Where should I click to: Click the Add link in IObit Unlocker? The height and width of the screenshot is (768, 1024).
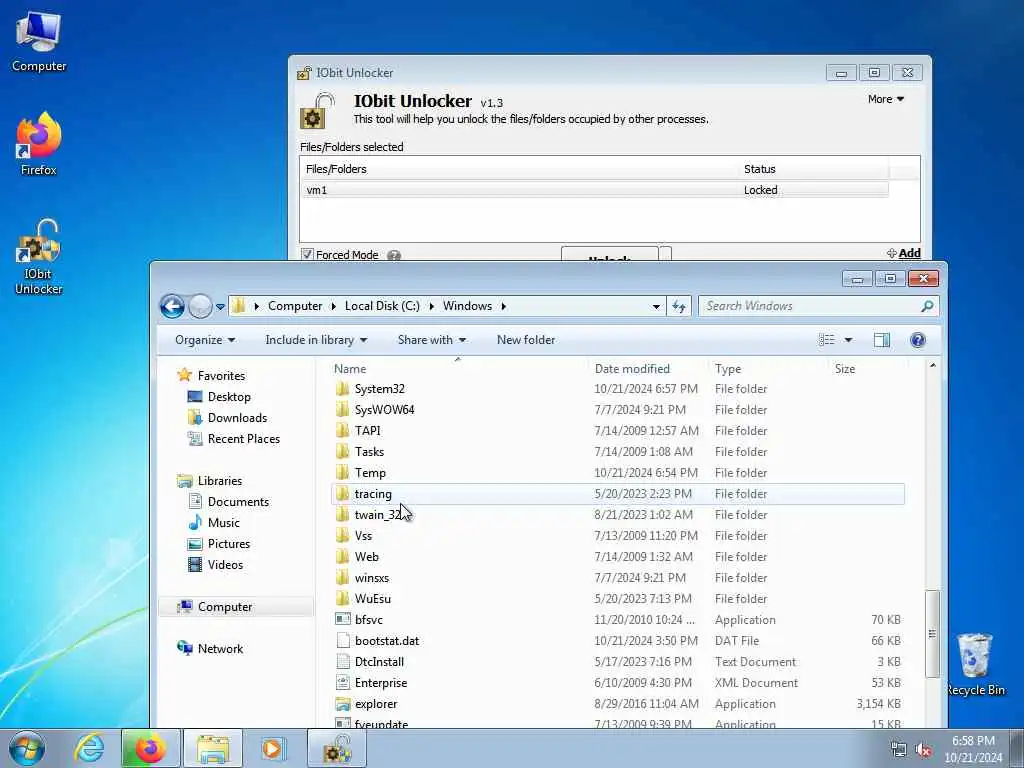click(x=904, y=253)
